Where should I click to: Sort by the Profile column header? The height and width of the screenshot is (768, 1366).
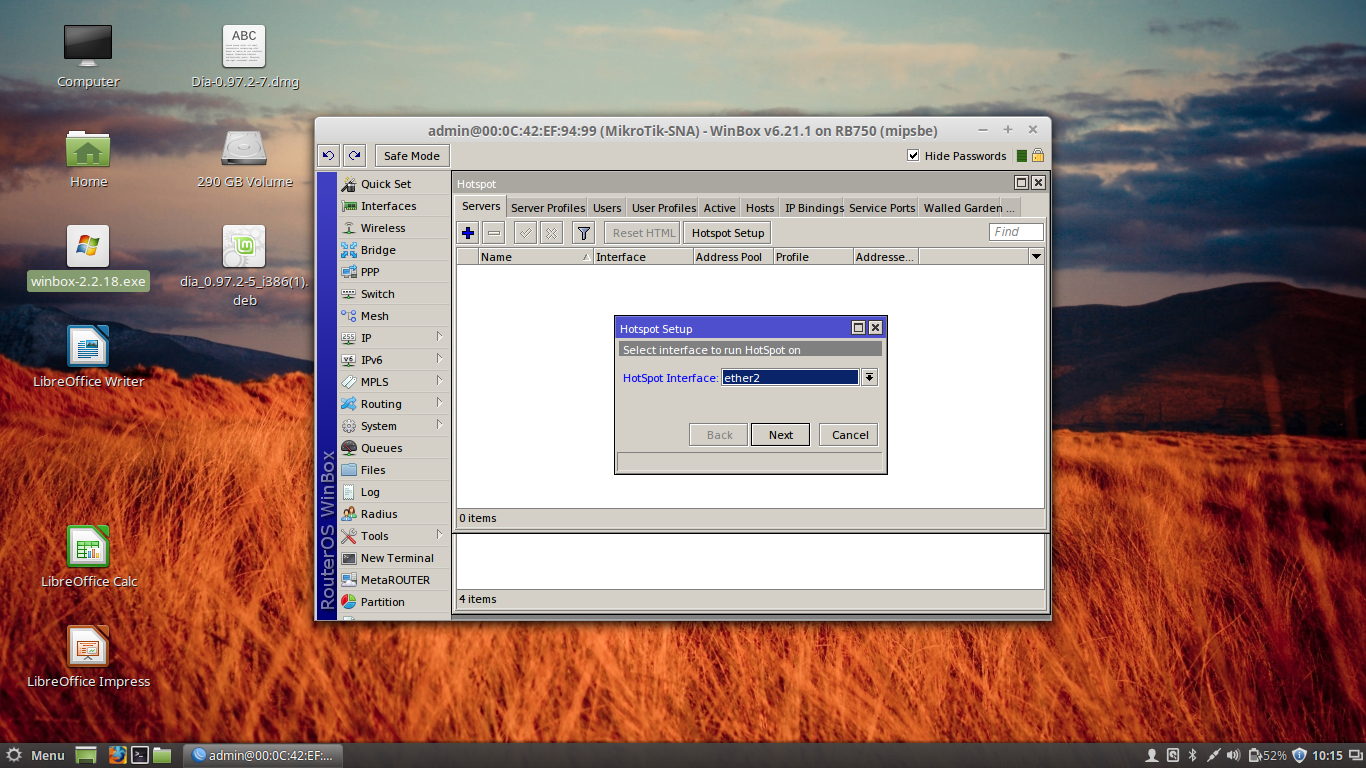coord(812,257)
